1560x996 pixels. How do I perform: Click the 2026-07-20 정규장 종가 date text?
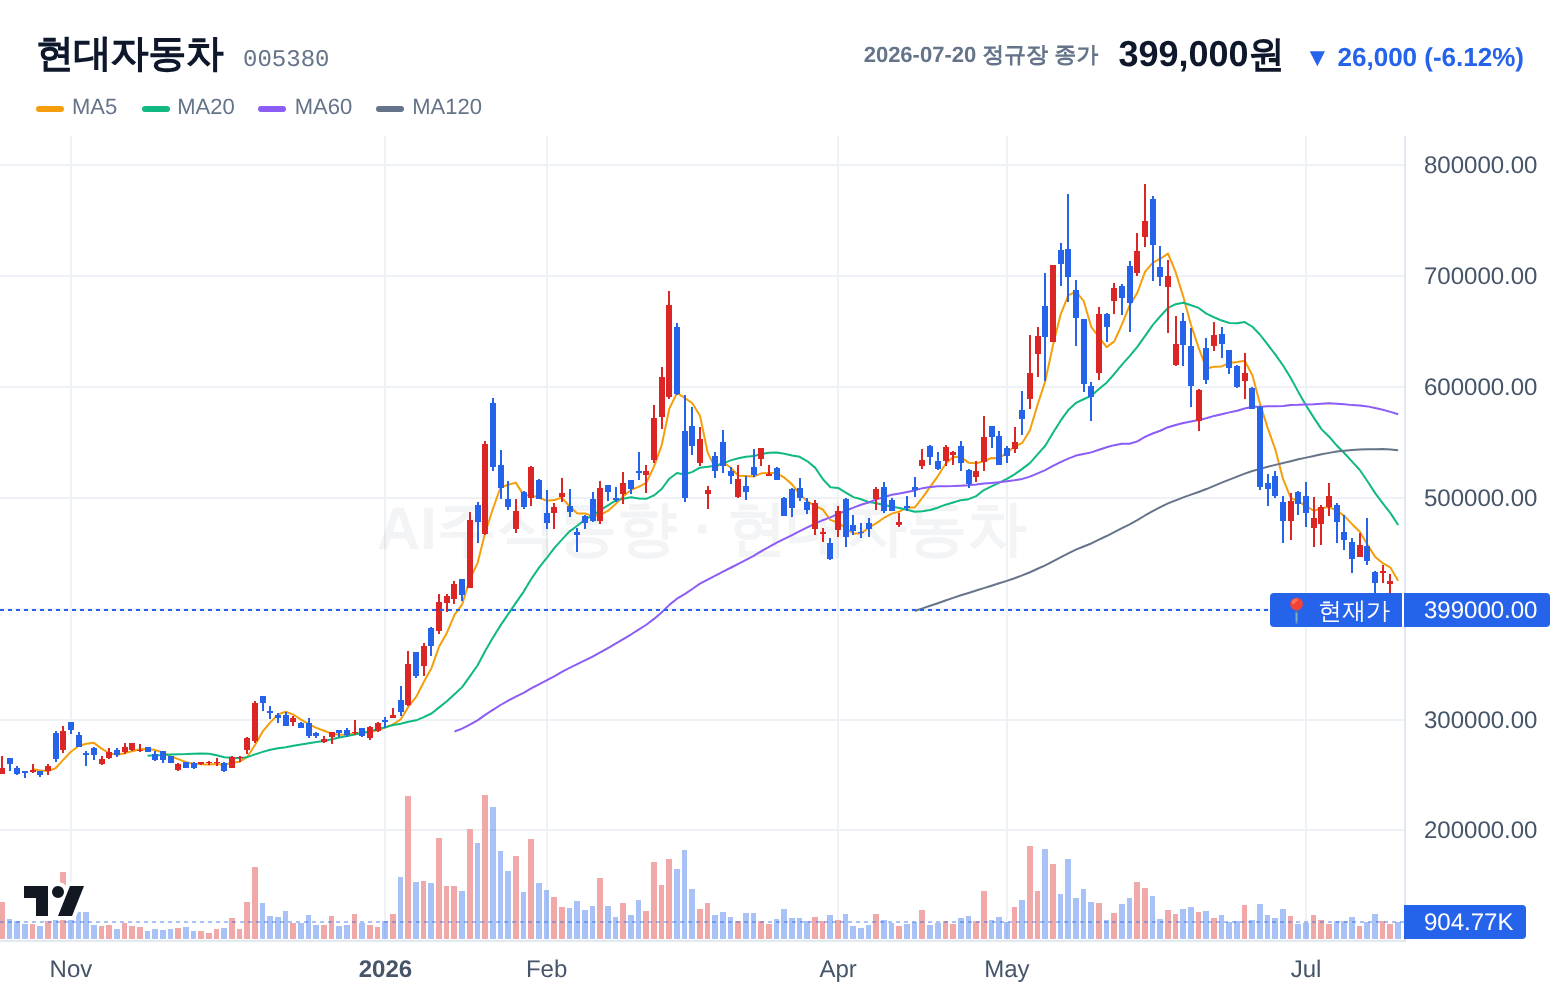click(x=980, y=55)
